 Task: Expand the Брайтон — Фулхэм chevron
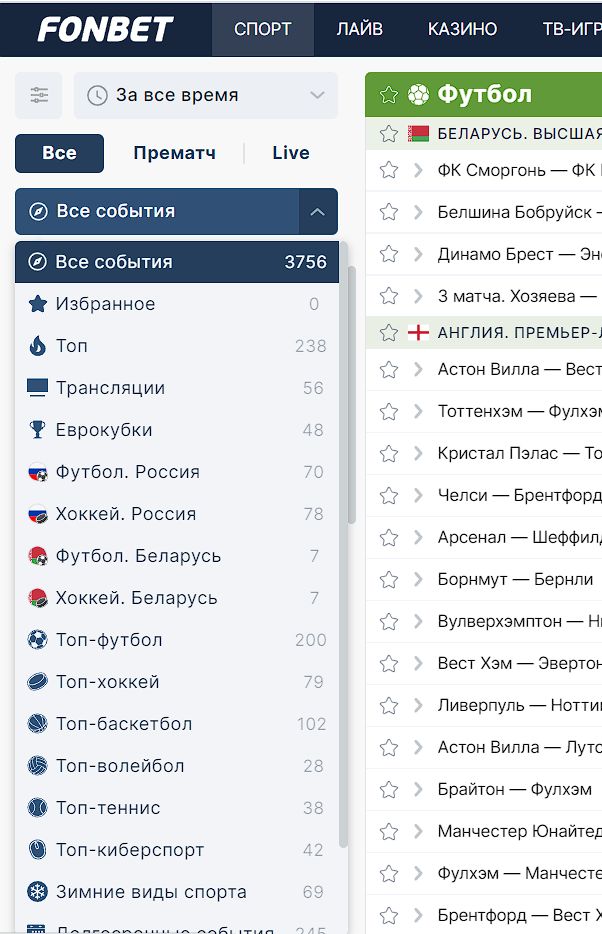click(x=418, y=789)
